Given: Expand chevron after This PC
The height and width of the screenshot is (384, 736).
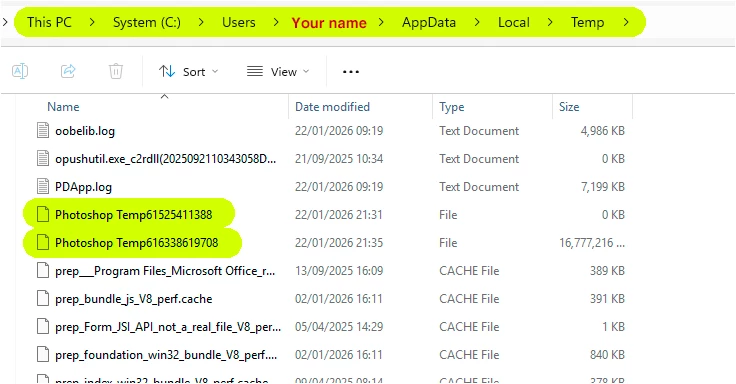Looking at the screenshot, I should click(92, 22).
